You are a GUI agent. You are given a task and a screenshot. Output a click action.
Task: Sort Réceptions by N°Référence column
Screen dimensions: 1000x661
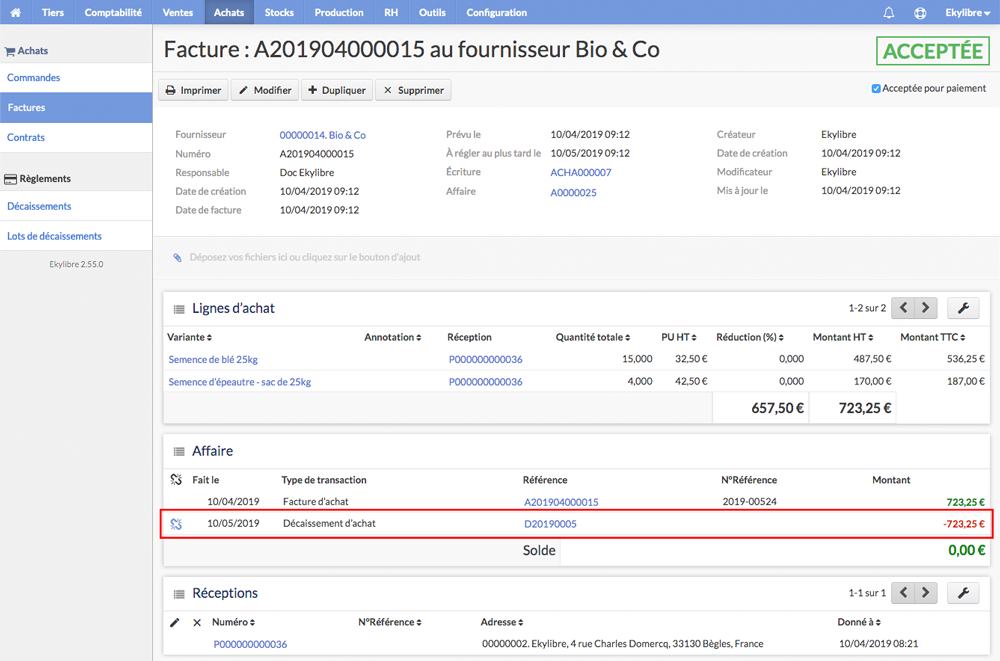point(390,622)
